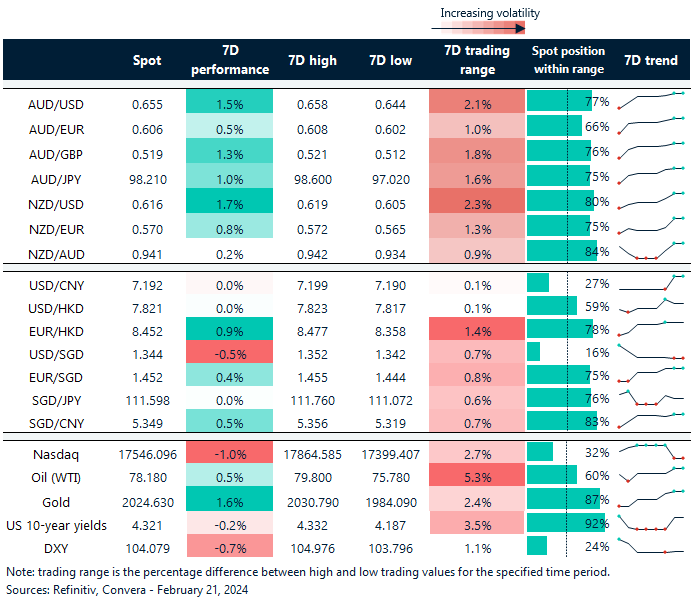
Task: Click the Gold 7D trend sparkline
Action: (x=651, y=498)
